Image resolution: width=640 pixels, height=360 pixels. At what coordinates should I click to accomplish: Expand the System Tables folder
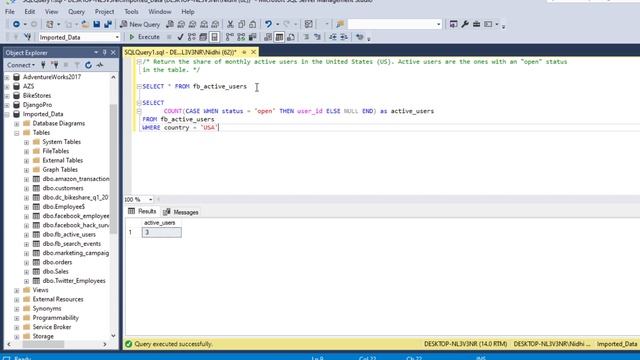(x=27, y=142)
